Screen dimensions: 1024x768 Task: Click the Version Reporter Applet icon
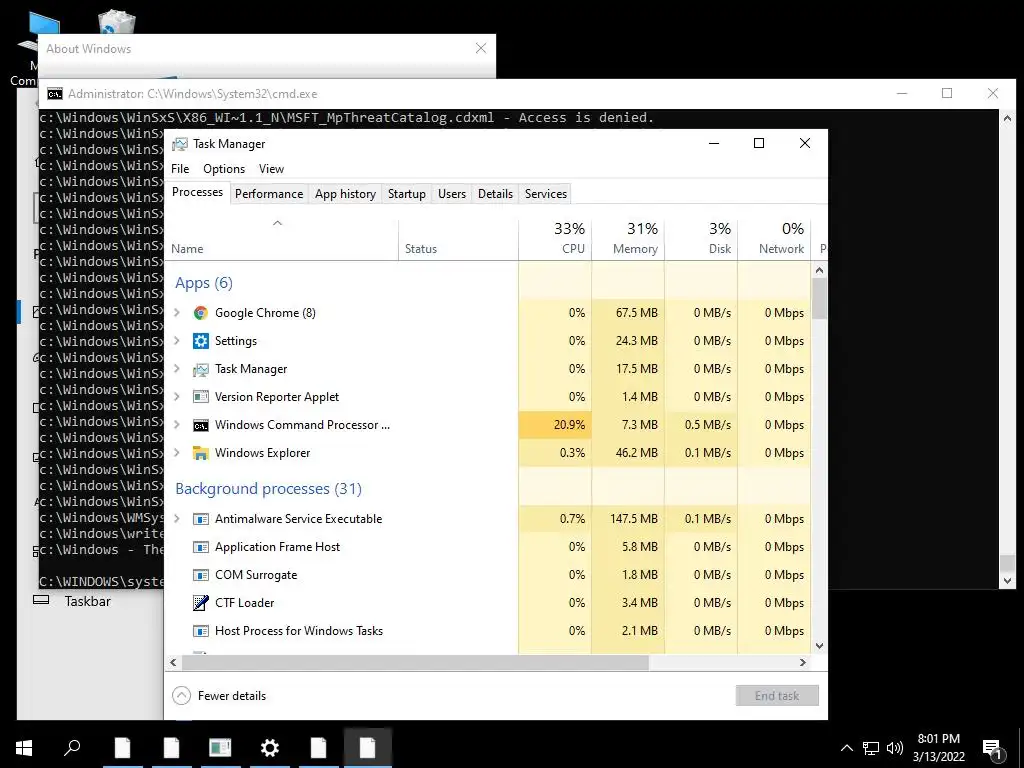coord(200,397)
